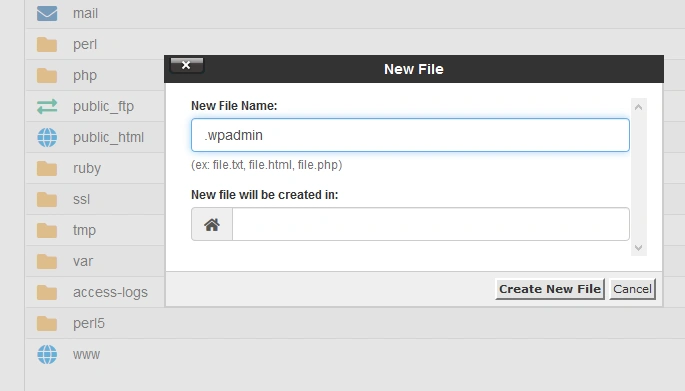Click Create New File button

(550, 289)
